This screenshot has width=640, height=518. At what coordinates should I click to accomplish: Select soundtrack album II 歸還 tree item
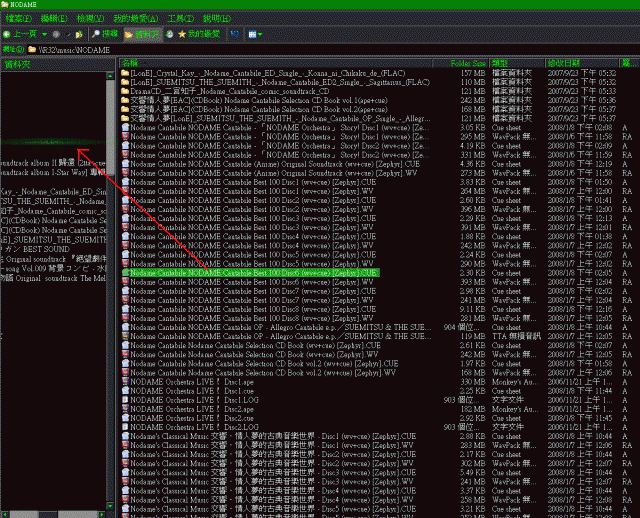point(53,163)
